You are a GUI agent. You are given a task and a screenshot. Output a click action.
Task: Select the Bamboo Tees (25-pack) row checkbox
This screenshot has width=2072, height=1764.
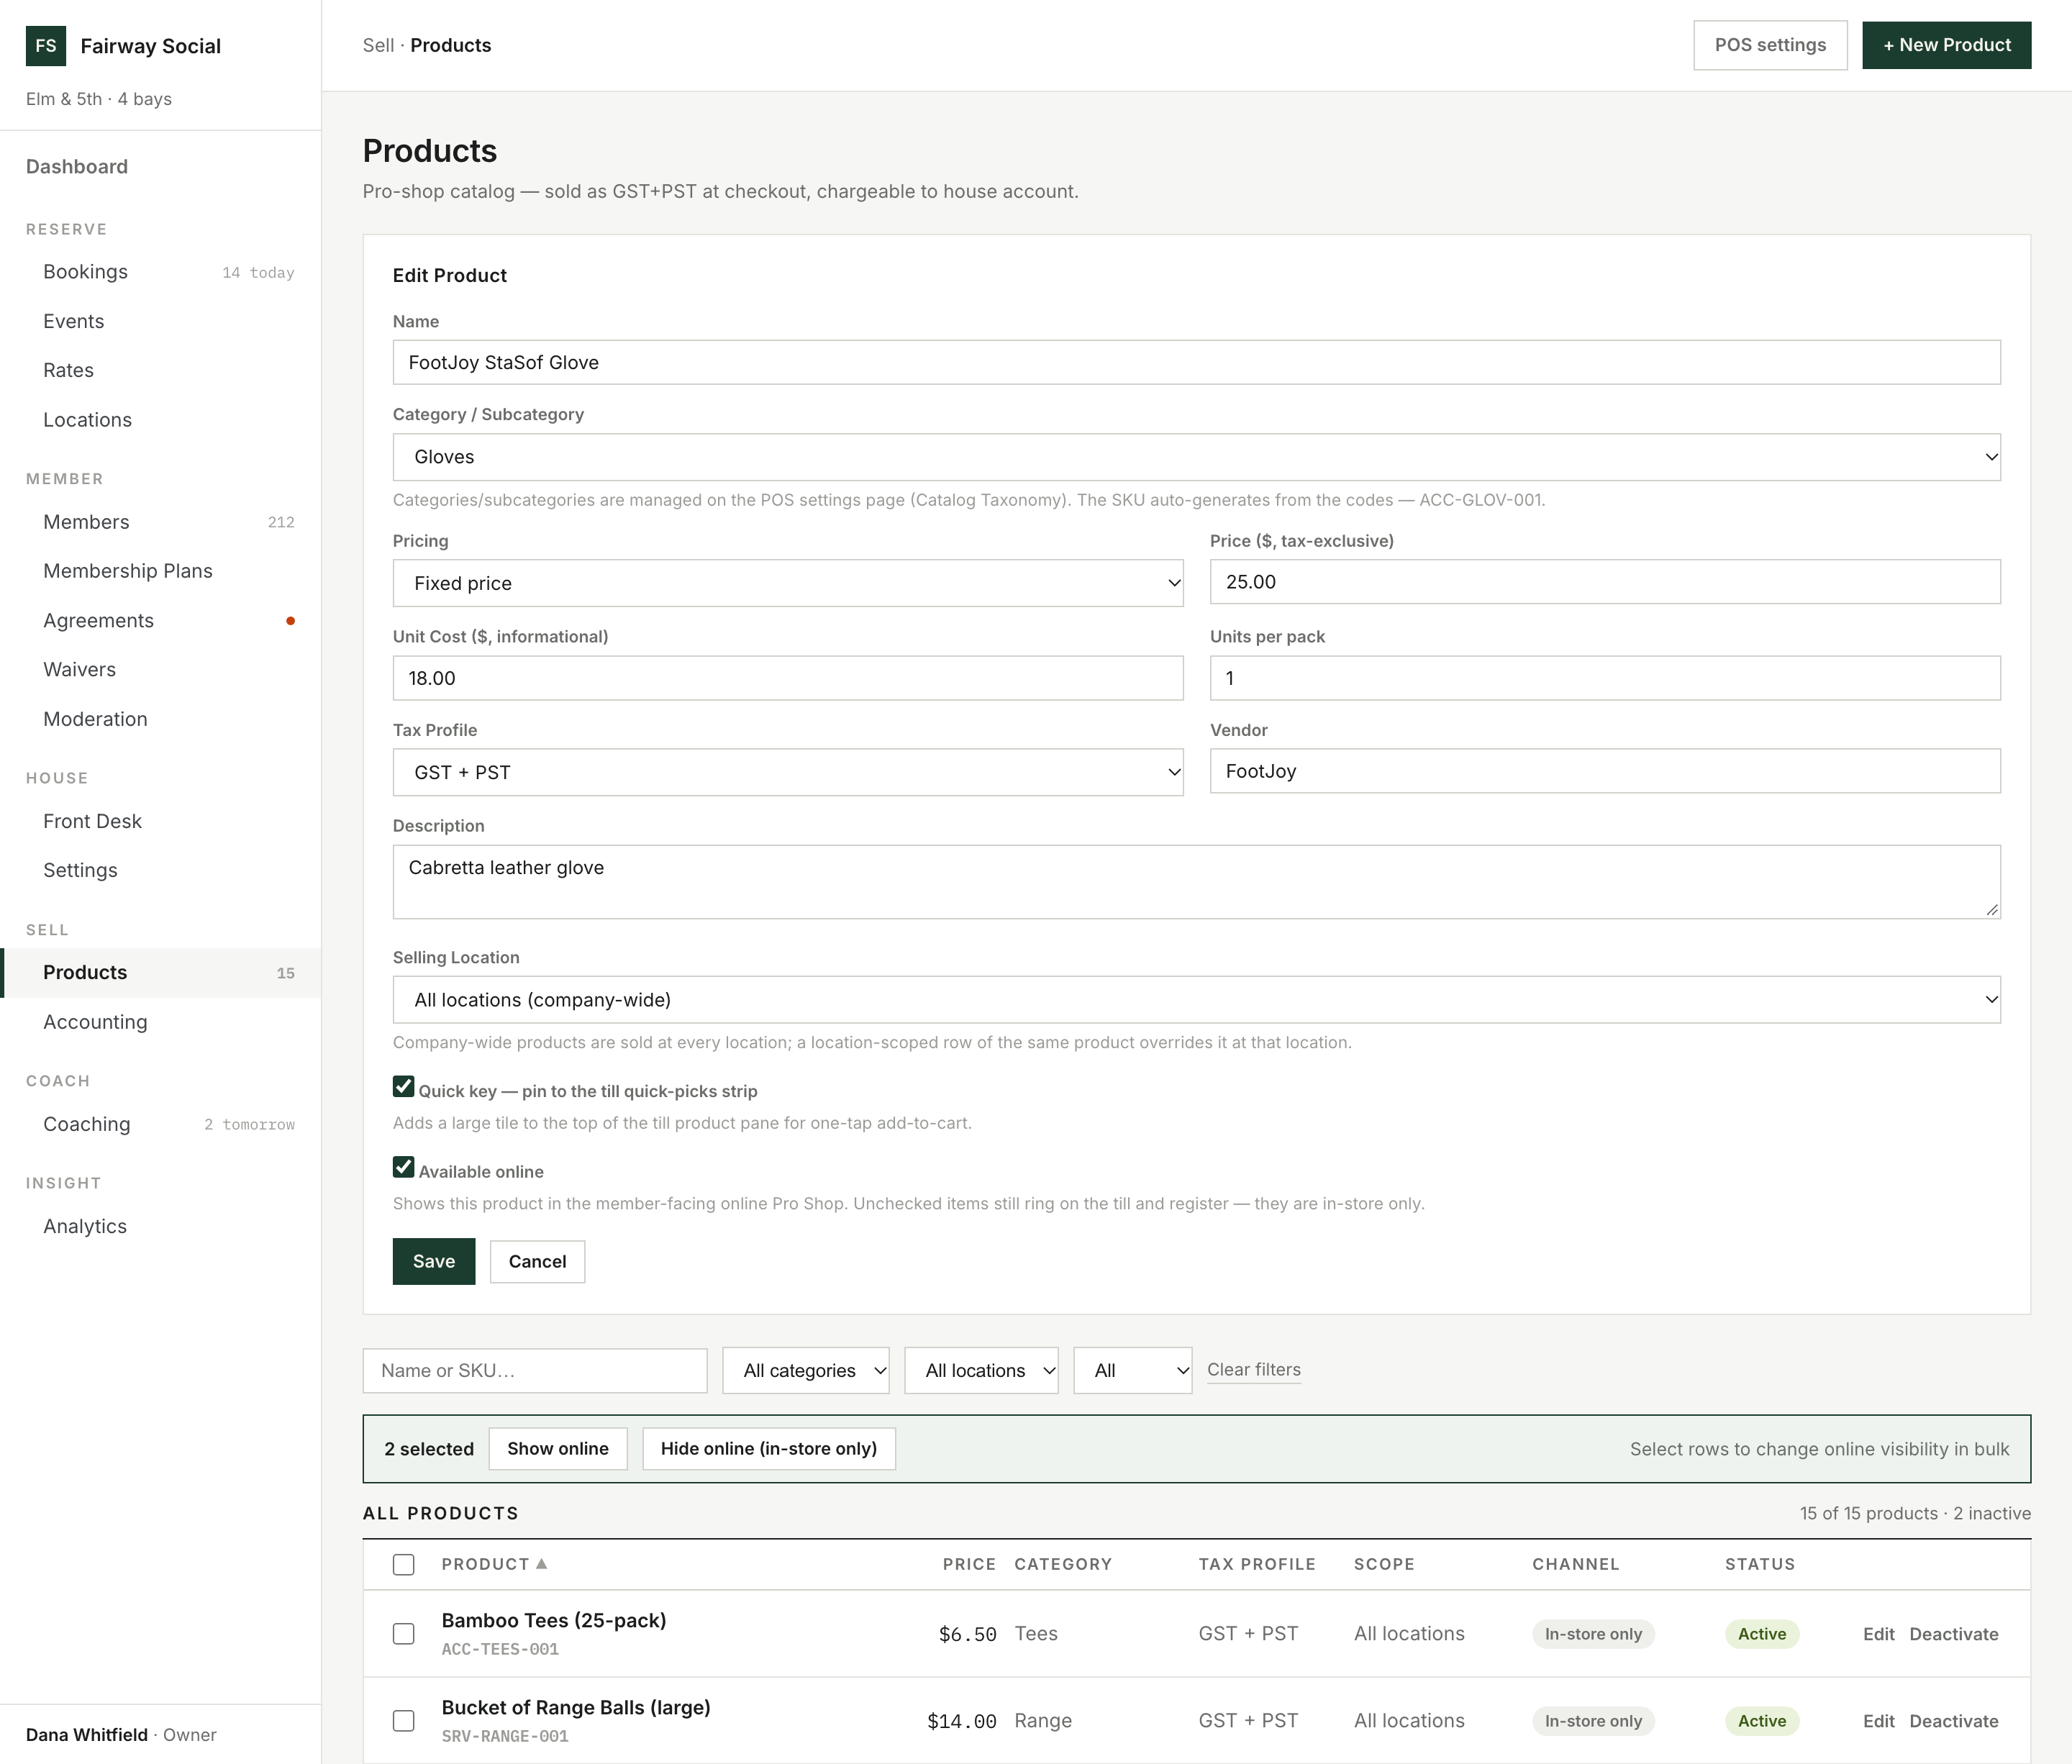(x=404, y=1634)
